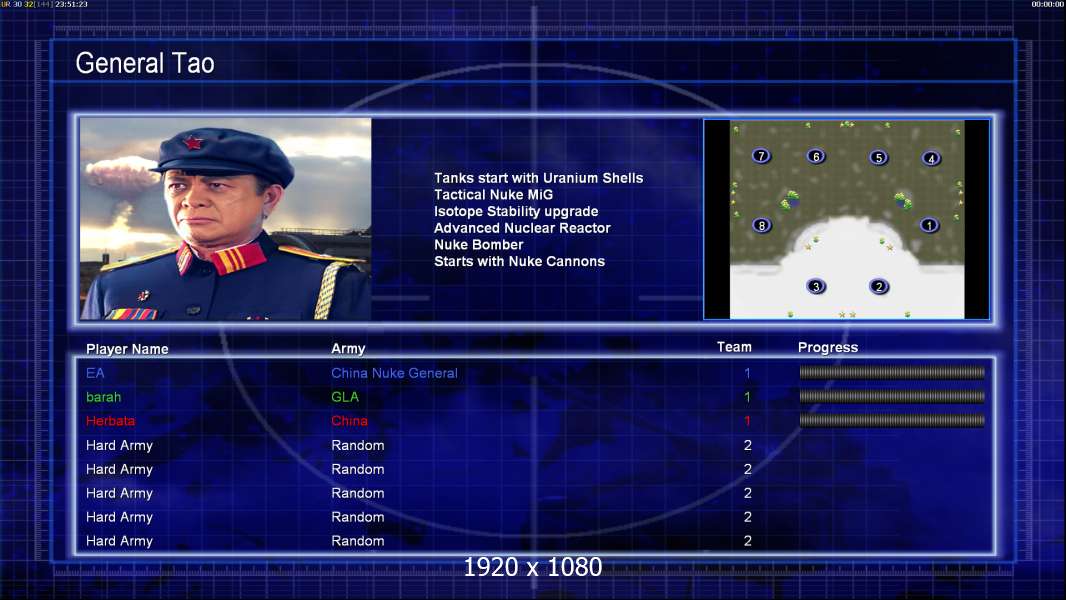Click 'Nuke Bomber' text
1066x600 pixels.
click(479, 245)
